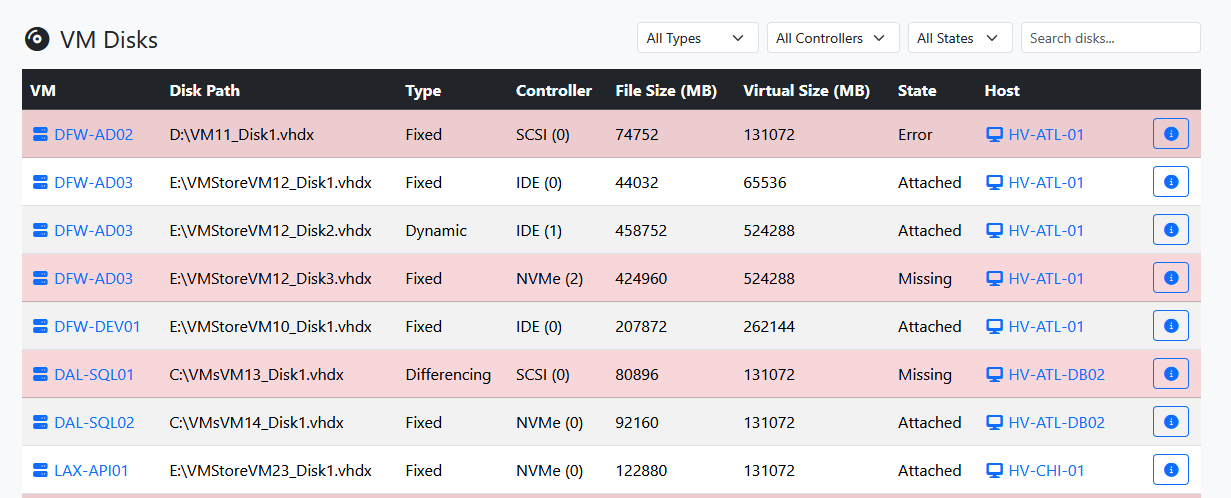This screenshot has width=1231, height=498.
Task: View info for DFW-DEV01 disk
Action: (1170, 326)
